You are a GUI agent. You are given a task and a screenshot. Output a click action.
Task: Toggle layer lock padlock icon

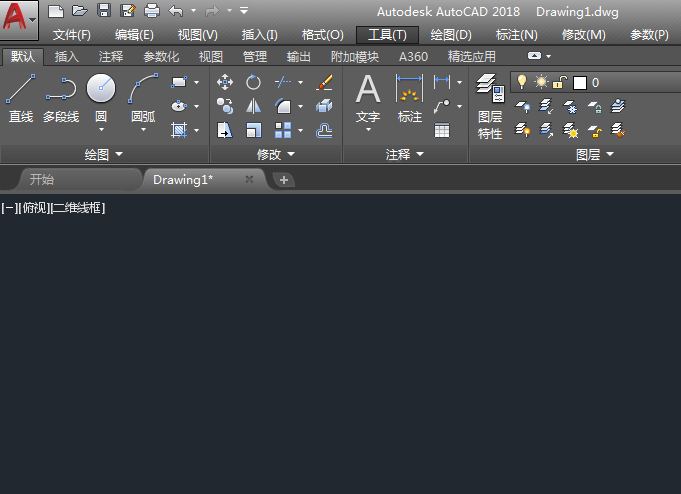560,82
